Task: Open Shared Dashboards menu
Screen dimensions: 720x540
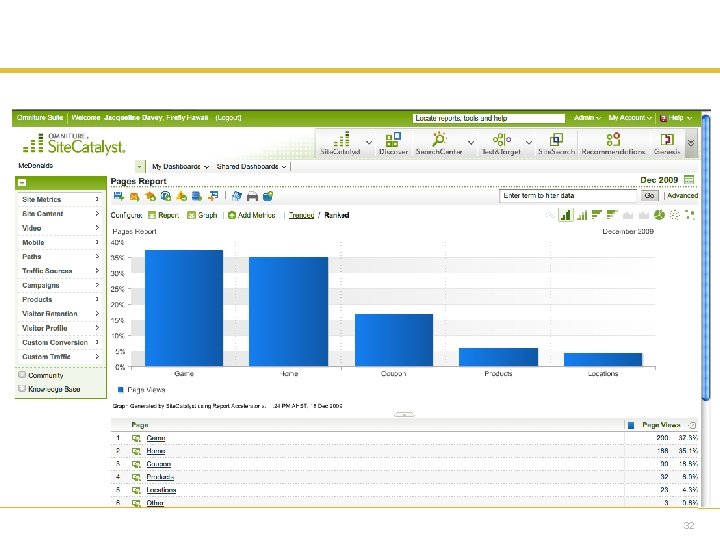Action: [252, 167]
